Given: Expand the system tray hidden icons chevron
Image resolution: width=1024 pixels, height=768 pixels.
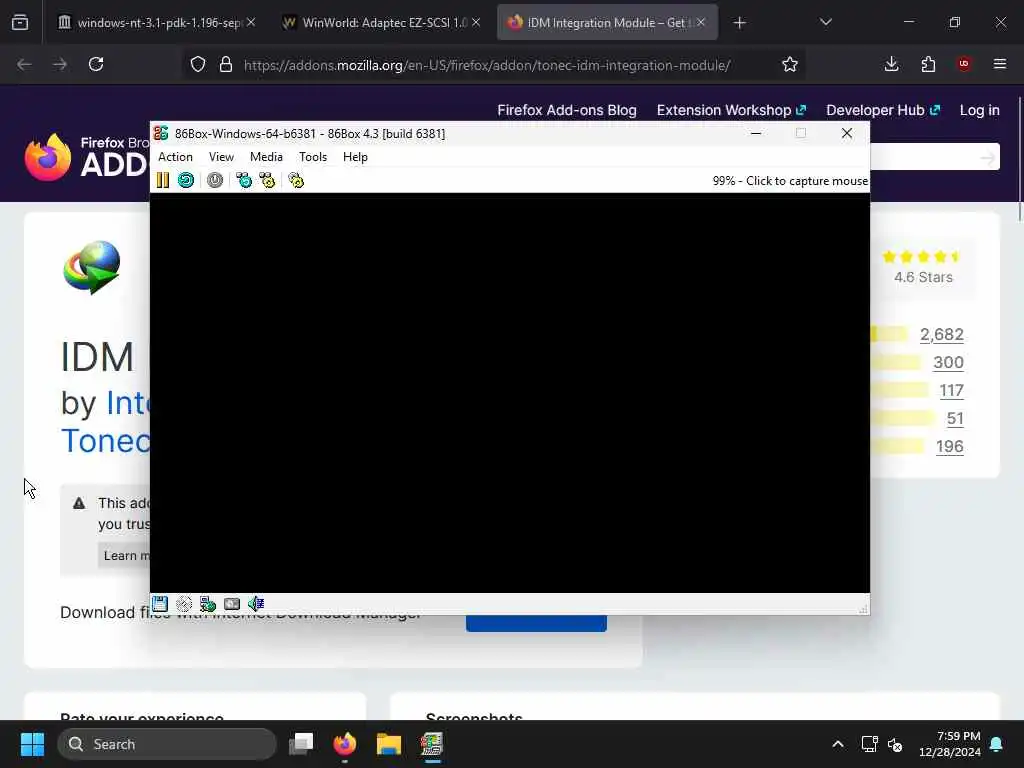Looking at the screenshot, I should 838,744.
